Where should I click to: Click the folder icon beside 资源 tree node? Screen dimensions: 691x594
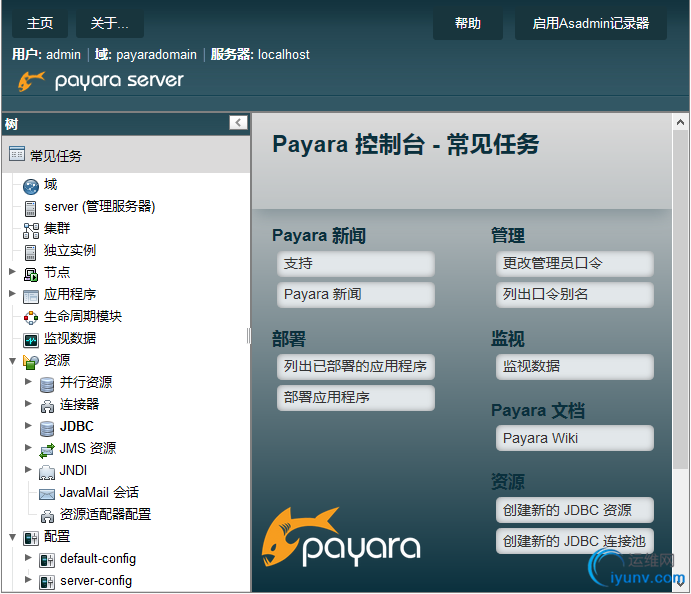(31, 362)
